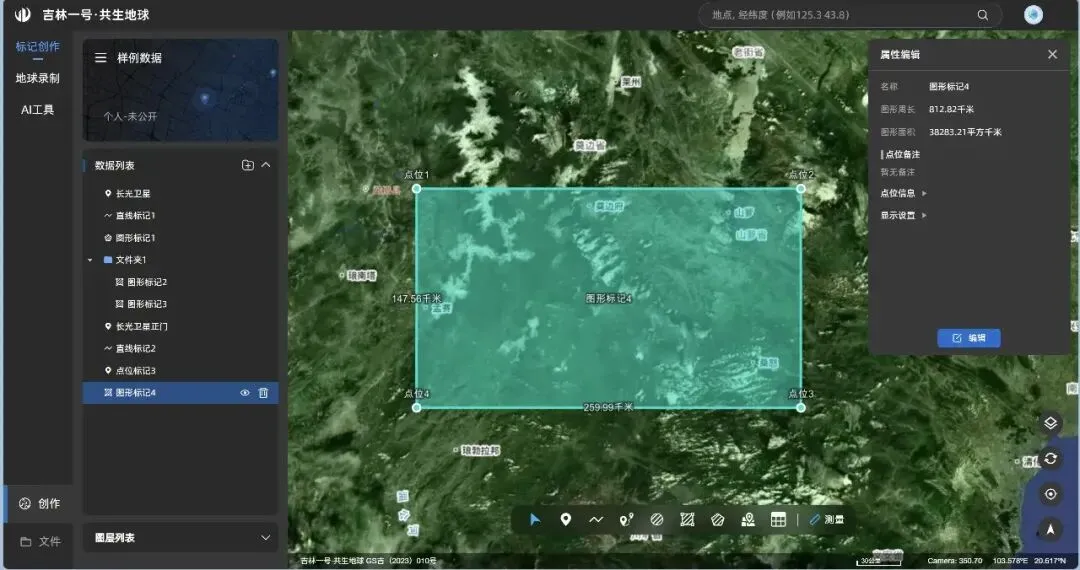This screenshot has height=570, width=1080.
Task: Click the 个人-未公开 dataset card
Action: [x=180, y=90]
